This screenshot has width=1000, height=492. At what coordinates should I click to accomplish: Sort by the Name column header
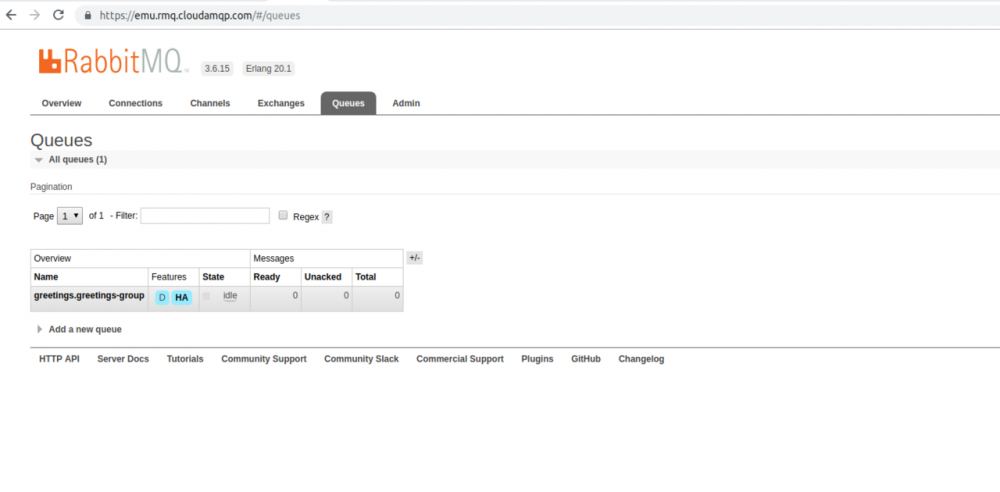click(x=46, y=277)
